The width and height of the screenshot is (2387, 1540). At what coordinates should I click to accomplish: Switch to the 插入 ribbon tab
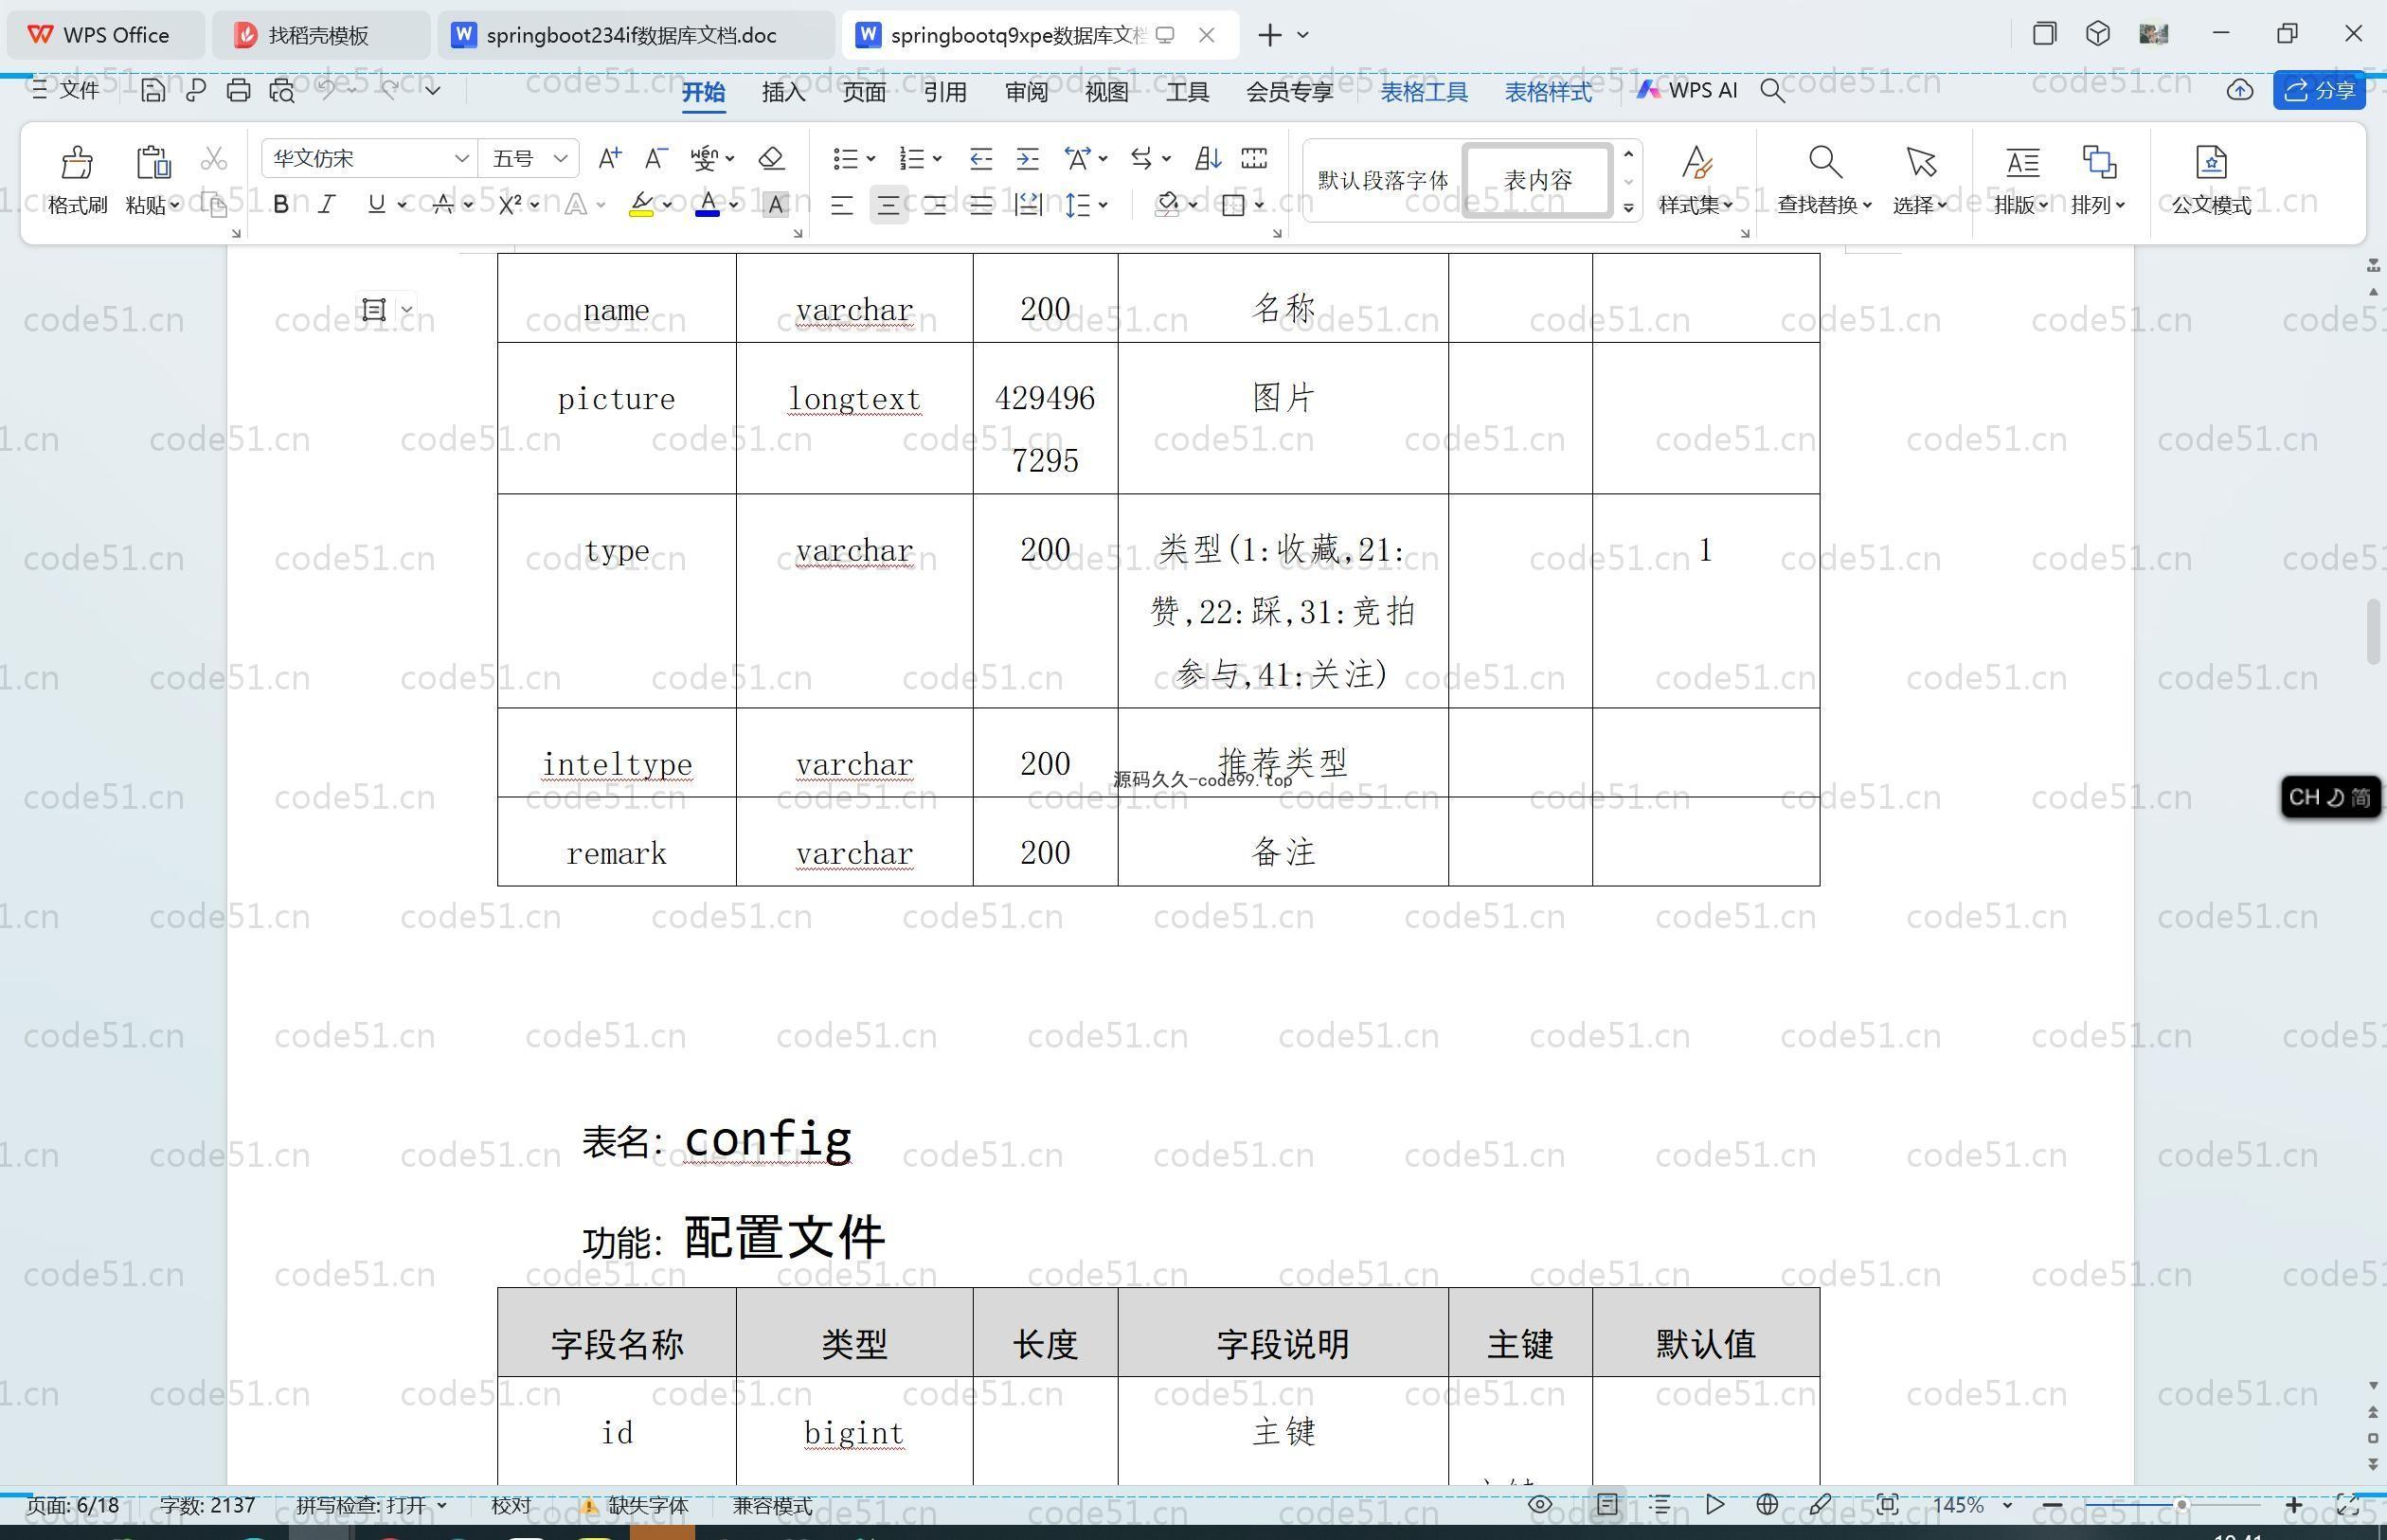pyautogui.click(x=783, y=92)
